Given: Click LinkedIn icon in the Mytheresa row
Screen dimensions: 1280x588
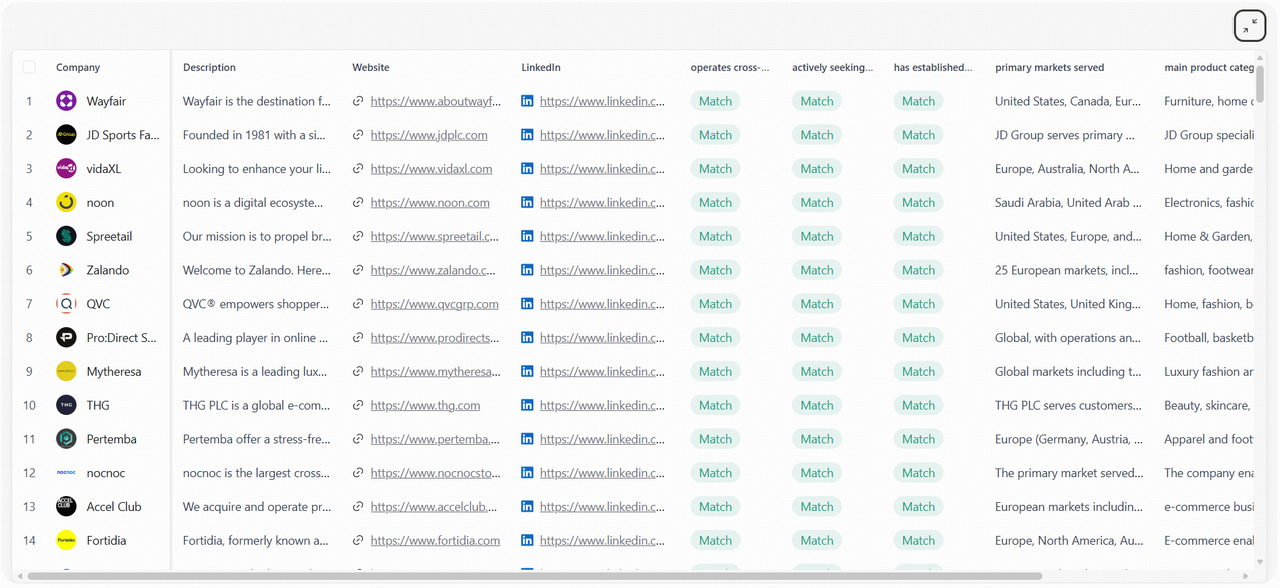Looking at the screenshot, I should (x=527, y=372).
